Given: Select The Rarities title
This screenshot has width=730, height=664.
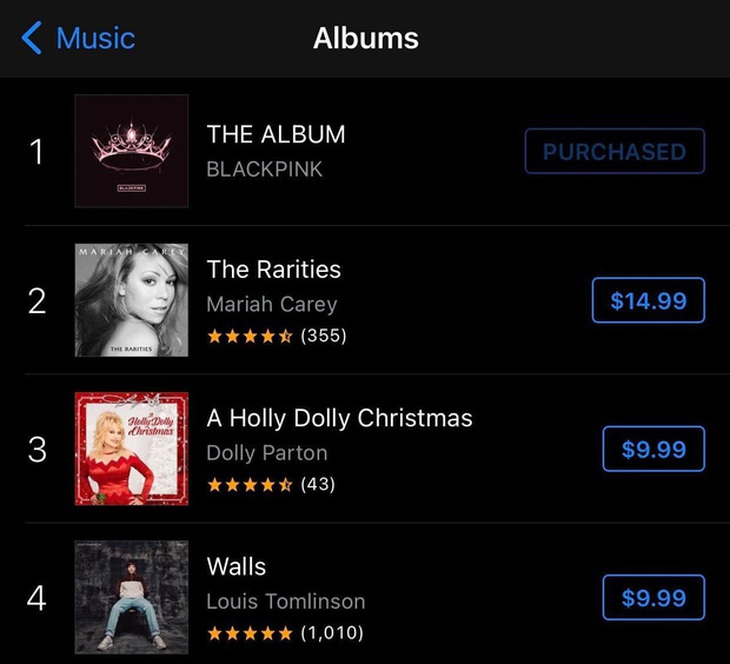Looking at the screenshot, I should coord(273,269).
